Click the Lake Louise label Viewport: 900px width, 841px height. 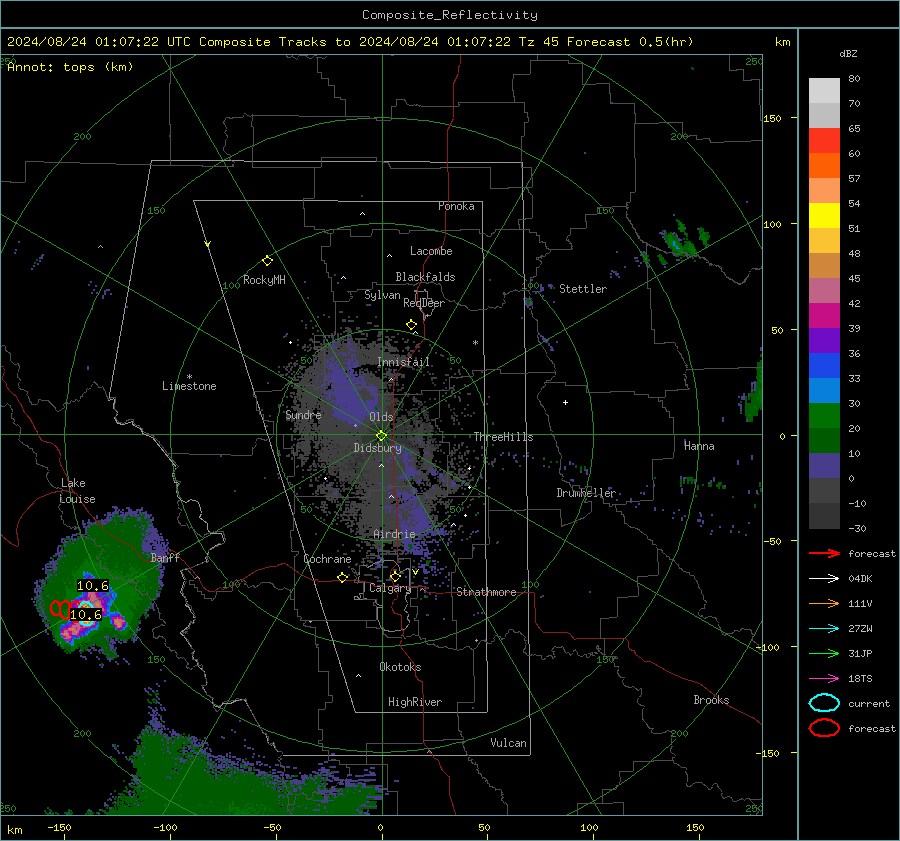click(77, 491)
